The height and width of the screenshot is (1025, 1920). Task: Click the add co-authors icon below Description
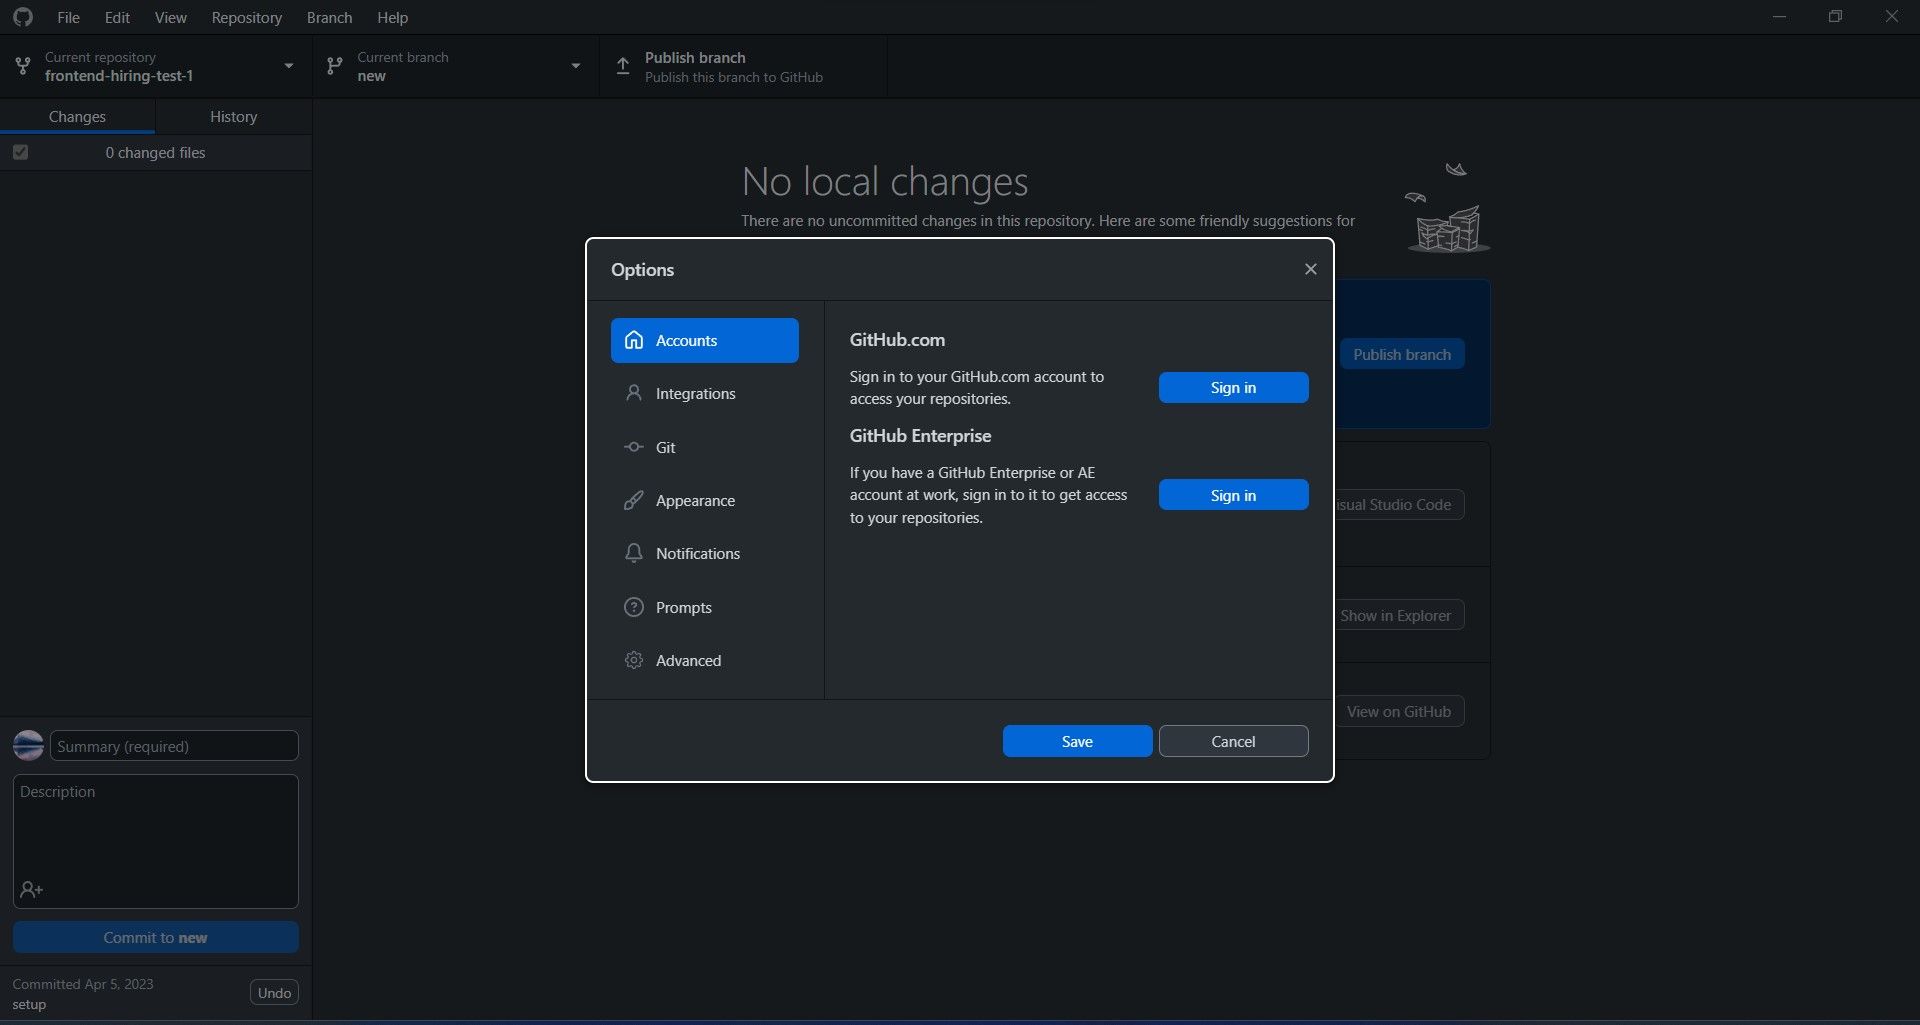(x=33, y=889)
